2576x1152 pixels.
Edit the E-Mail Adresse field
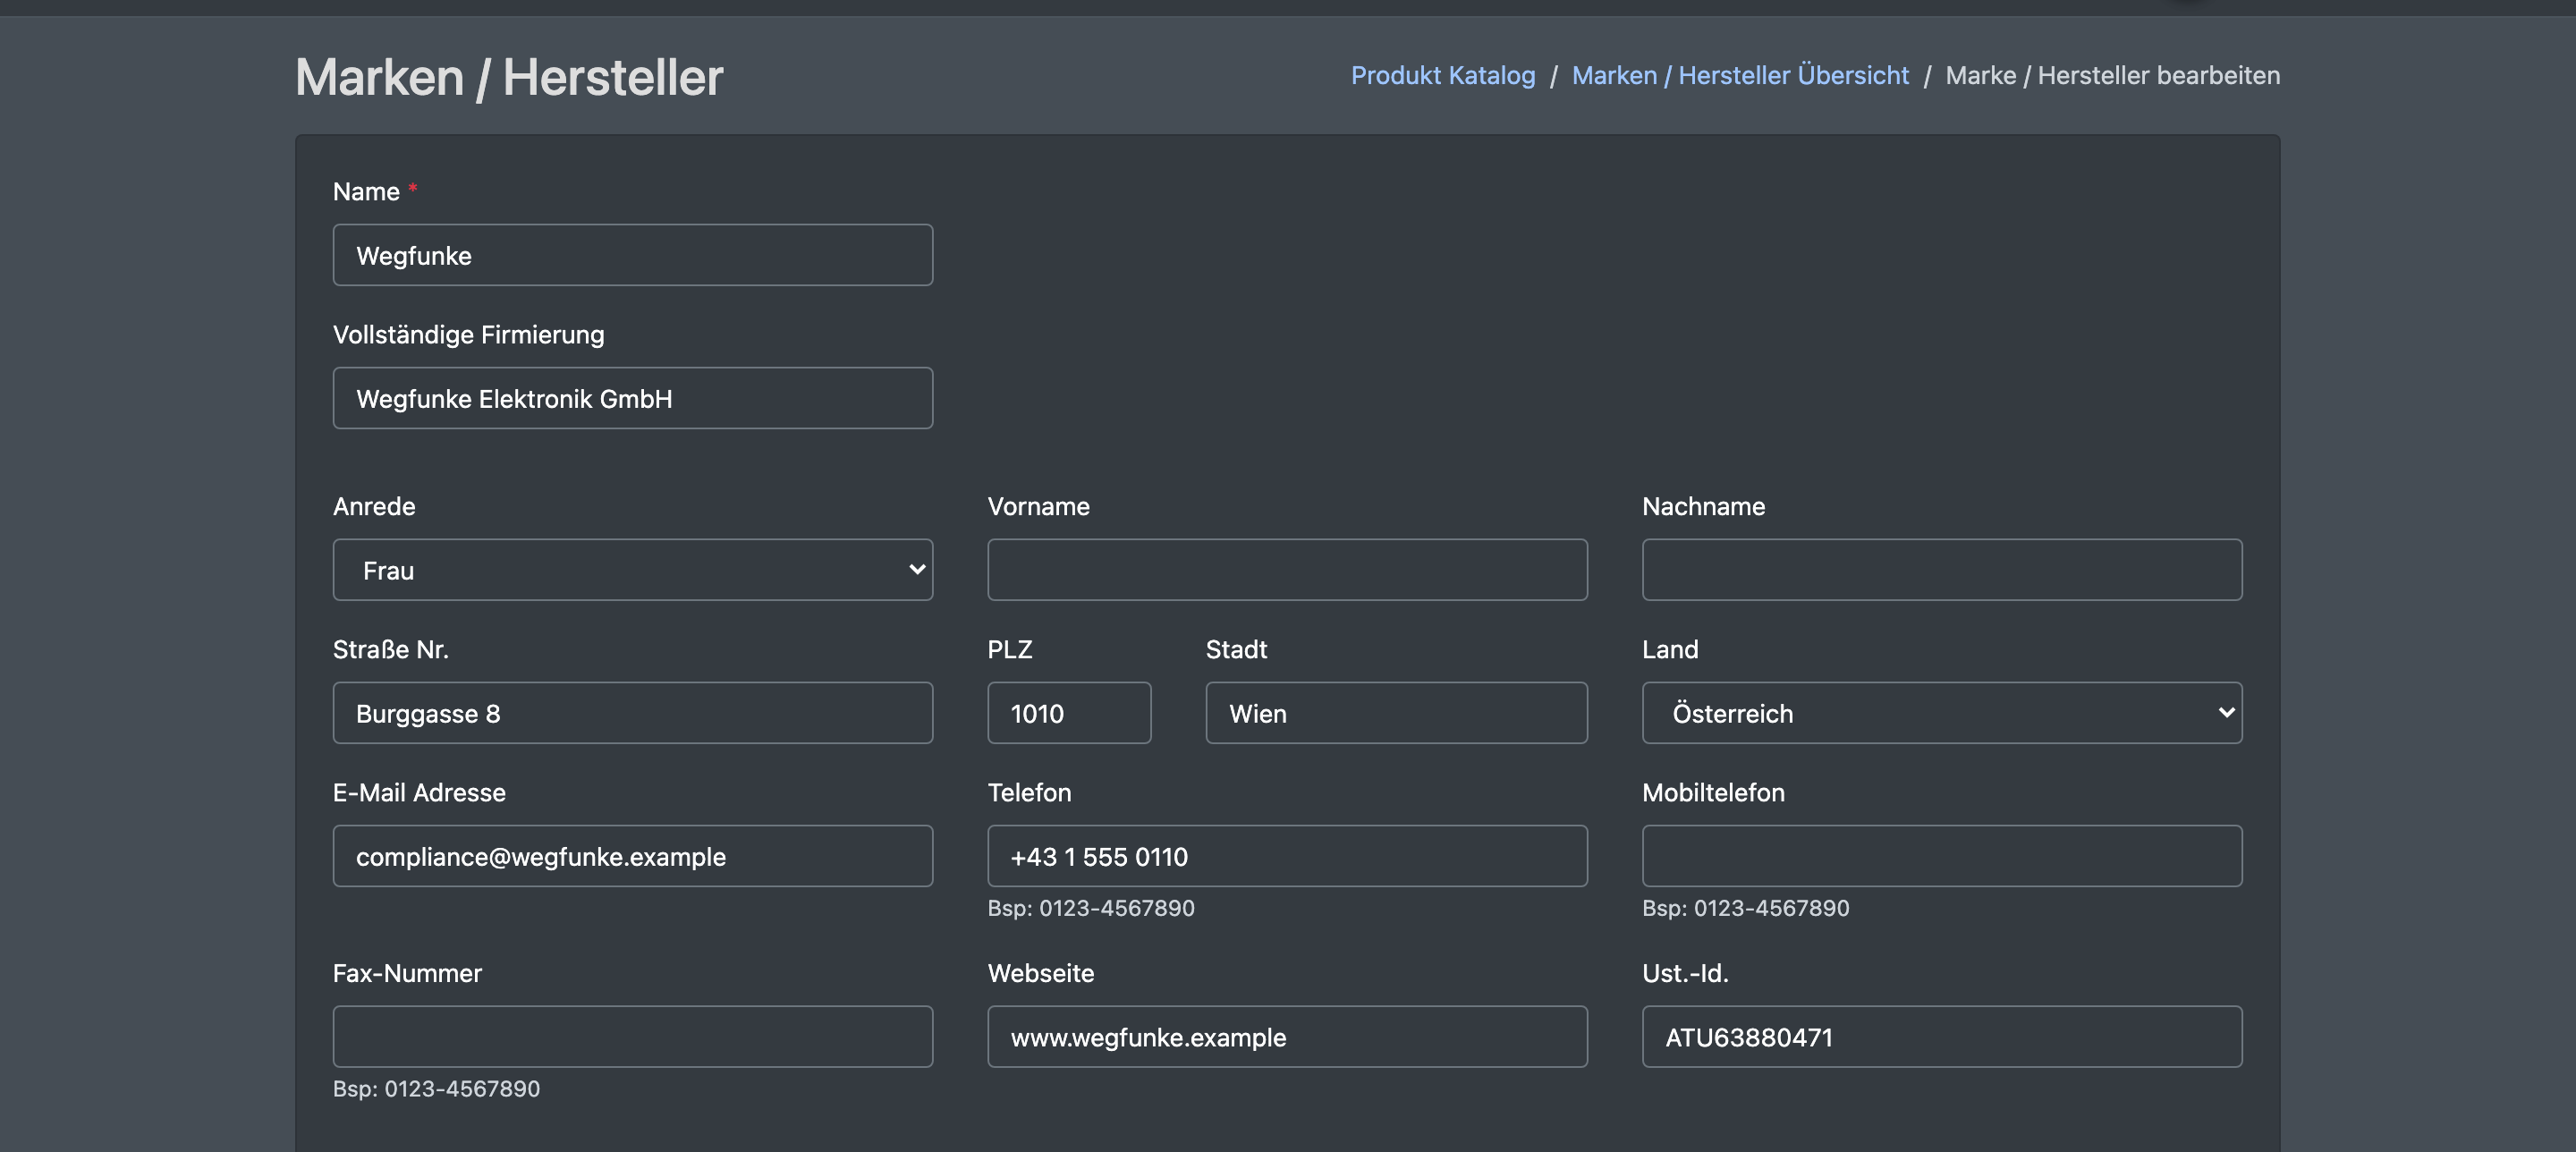point(633,856)
